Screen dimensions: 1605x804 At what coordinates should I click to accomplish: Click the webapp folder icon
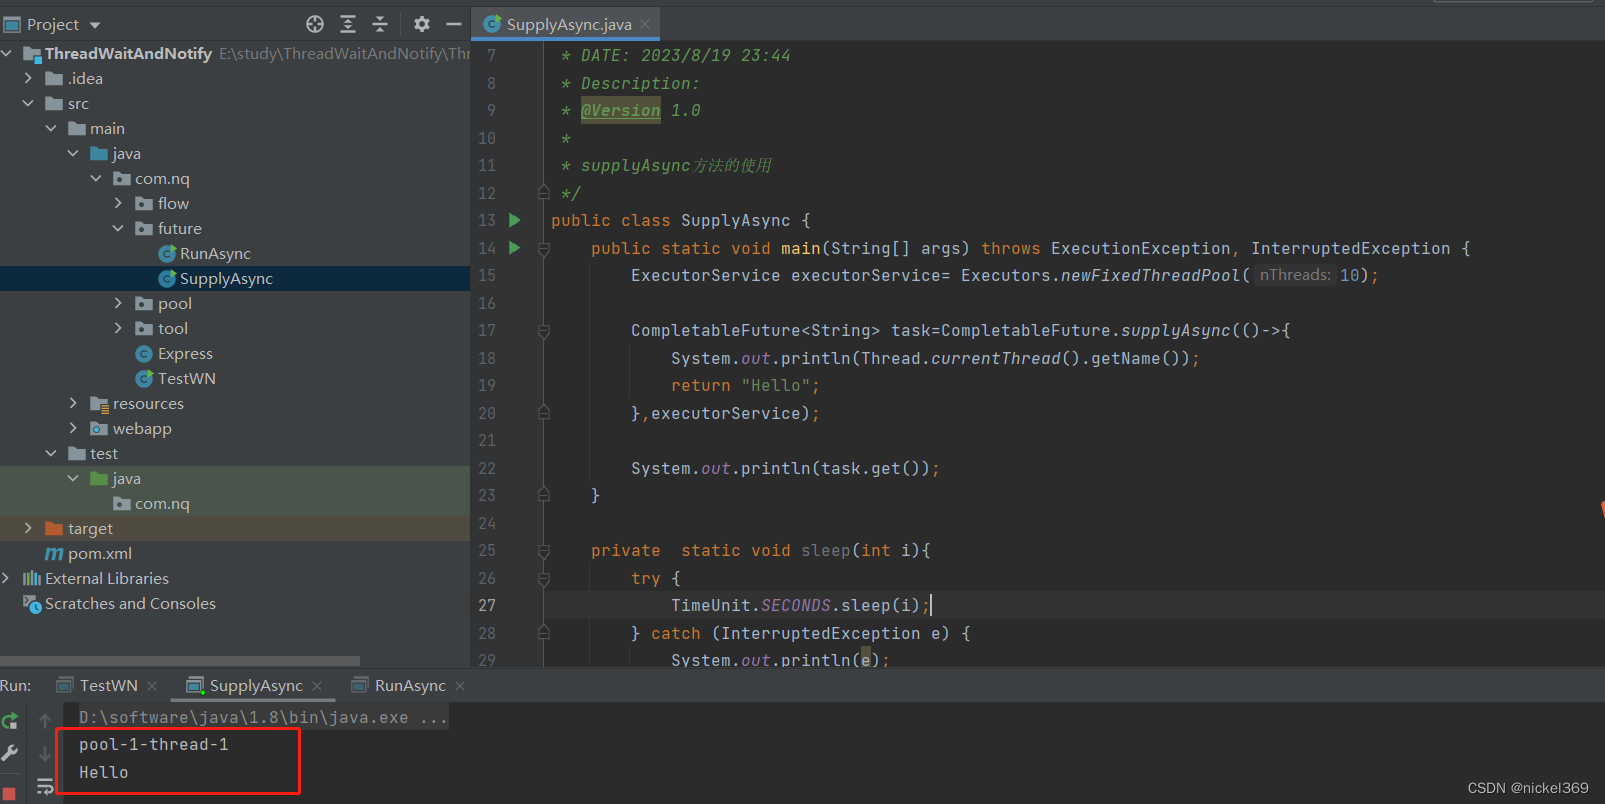point(99,428)
